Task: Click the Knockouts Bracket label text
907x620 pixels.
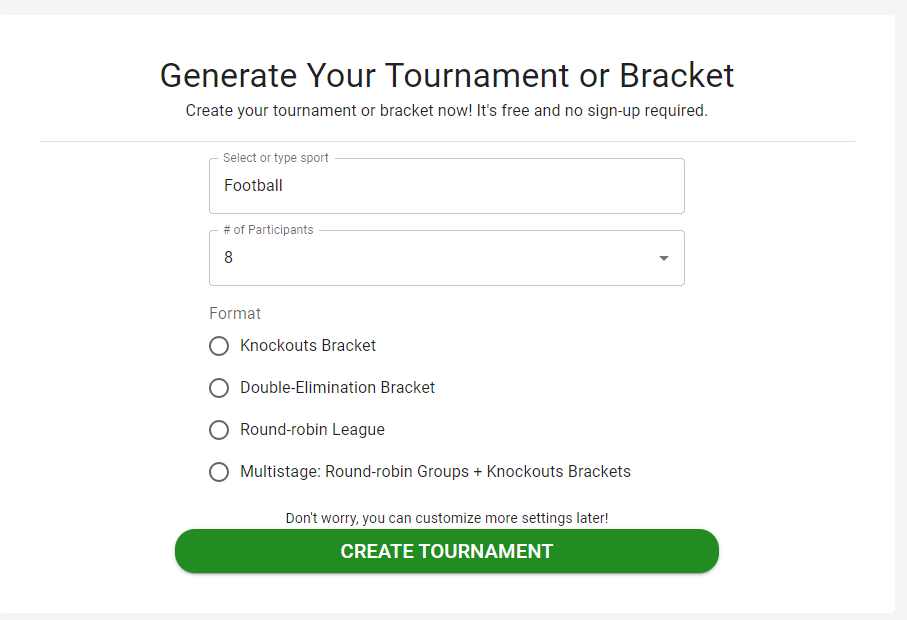Action: click(308, 346)
